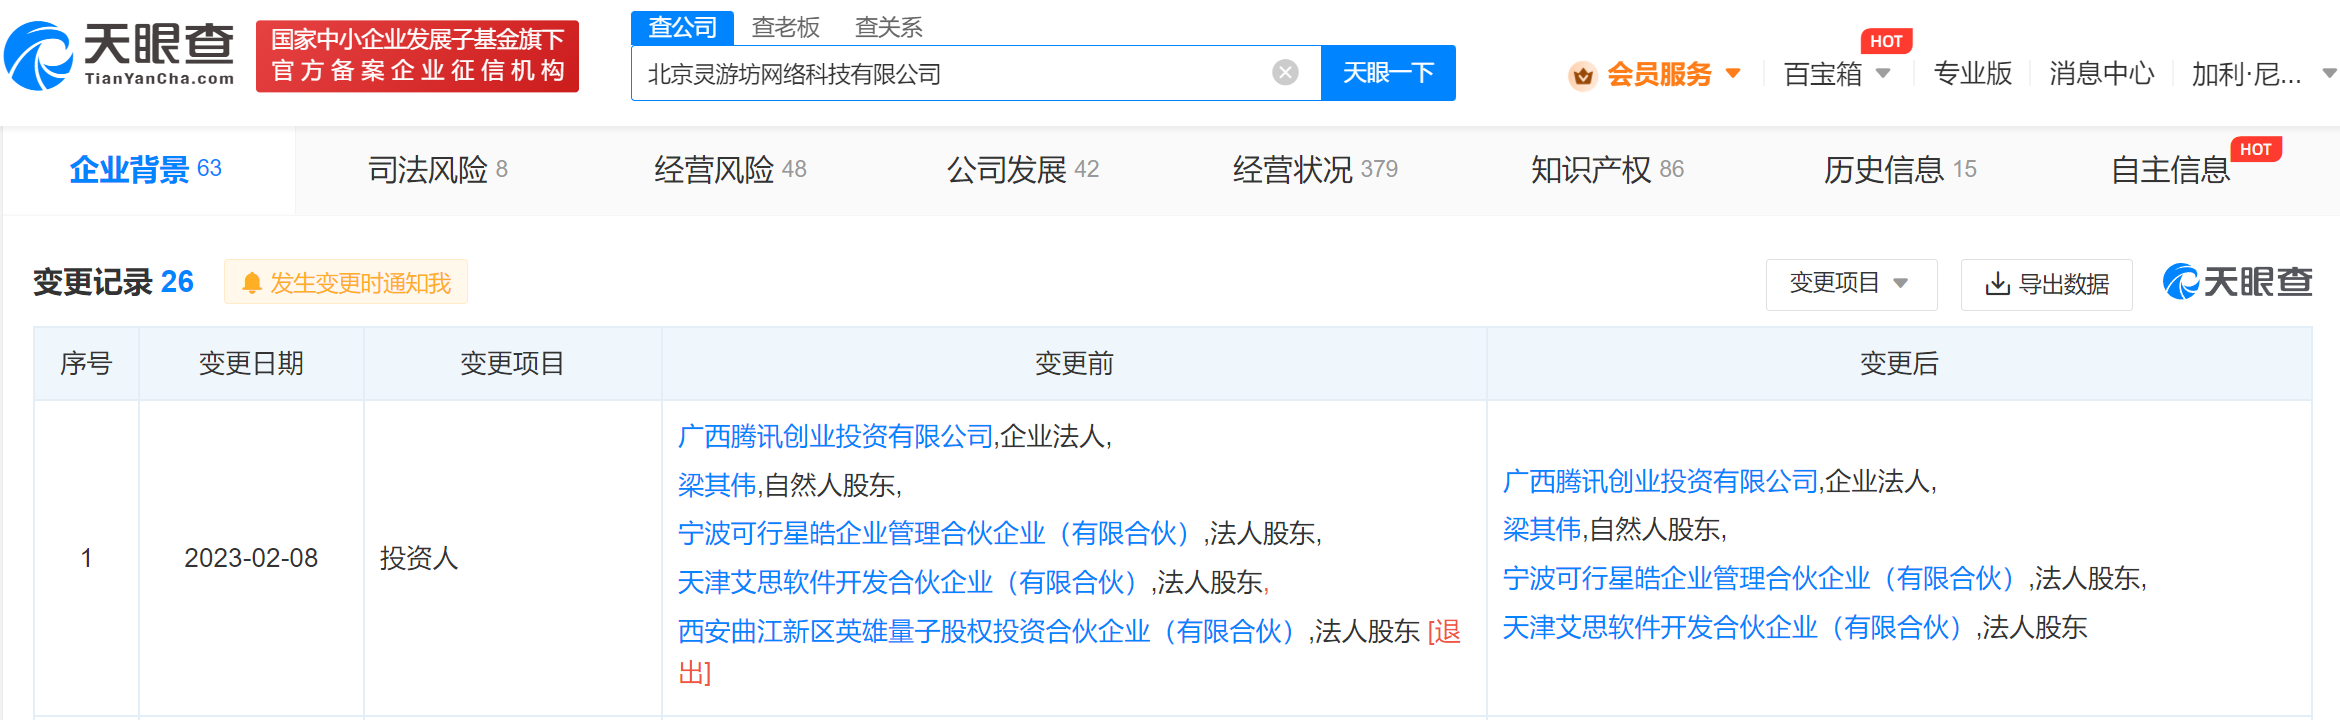Clear the search box with the X icon

tap(1285, 73)
